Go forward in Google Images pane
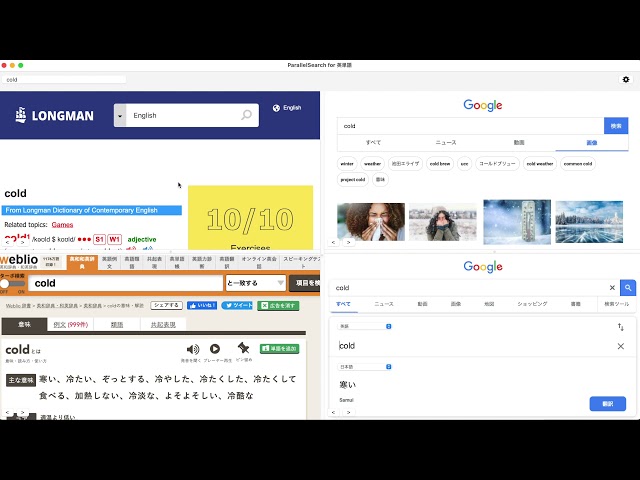This screenshot has width=640, height=480. click(348, 242)
